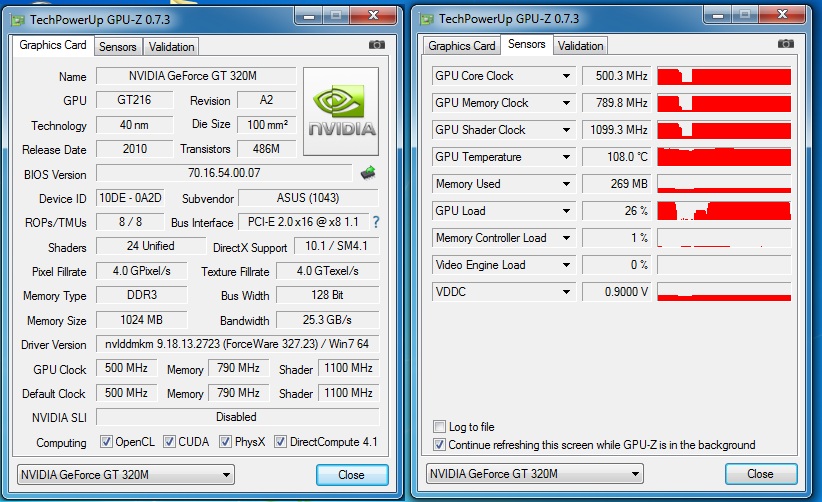The height and width of the screenshot is (502, 822).
Task: Click the 269 MB memory used reading
Action: click(616, 184)
